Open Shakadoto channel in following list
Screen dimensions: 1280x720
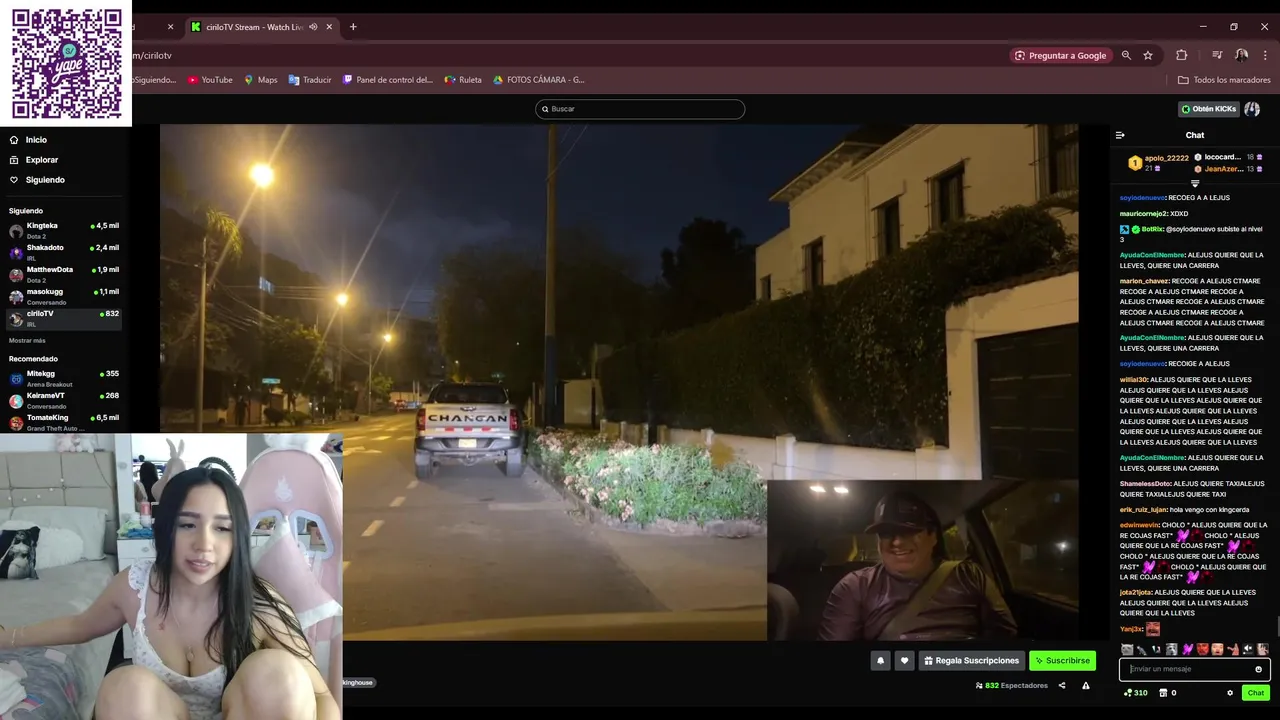coord(64,253)
